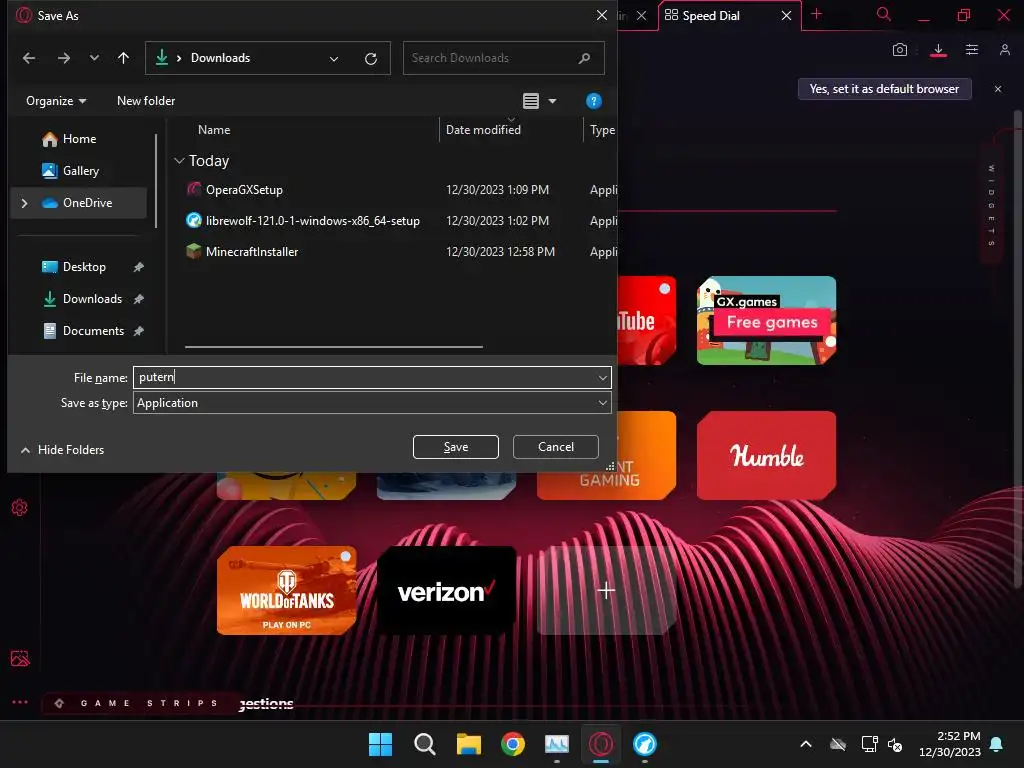This screenshot has height=768, width=1024.
Task: Click the Save button
Action: [x=456, y=447]
